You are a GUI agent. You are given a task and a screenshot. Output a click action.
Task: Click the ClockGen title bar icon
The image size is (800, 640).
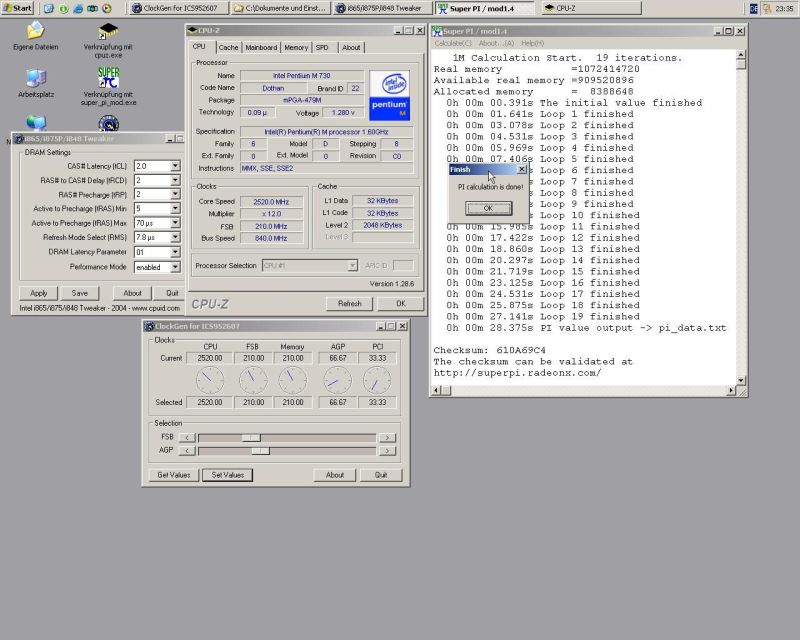[x=149, y=326]
